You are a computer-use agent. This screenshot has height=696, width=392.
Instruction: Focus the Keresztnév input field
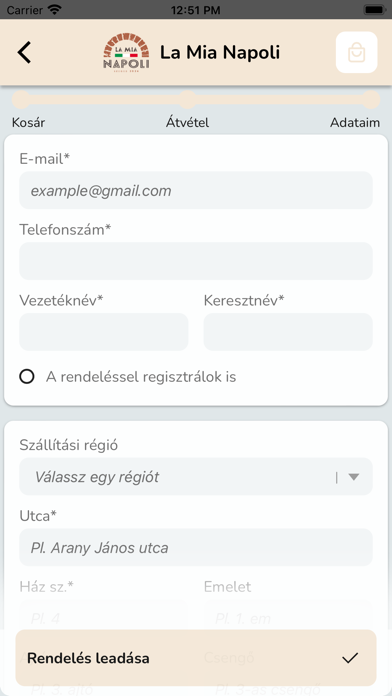coord(288,332)
